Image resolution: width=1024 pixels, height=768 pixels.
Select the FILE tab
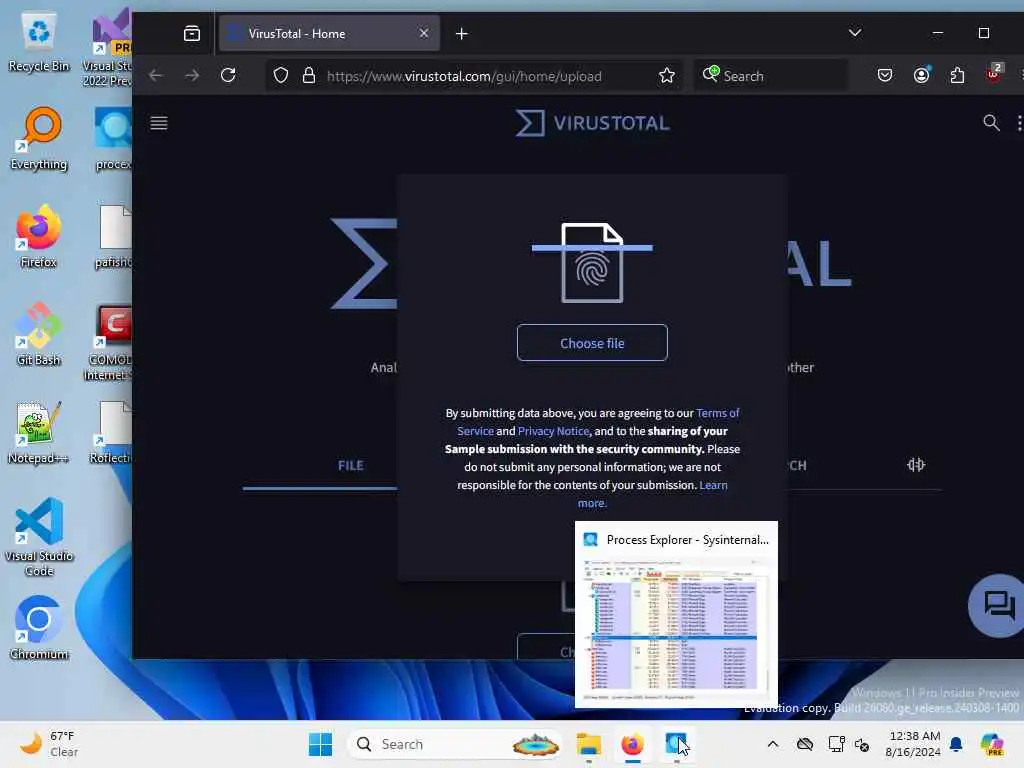tap(351, 466)
